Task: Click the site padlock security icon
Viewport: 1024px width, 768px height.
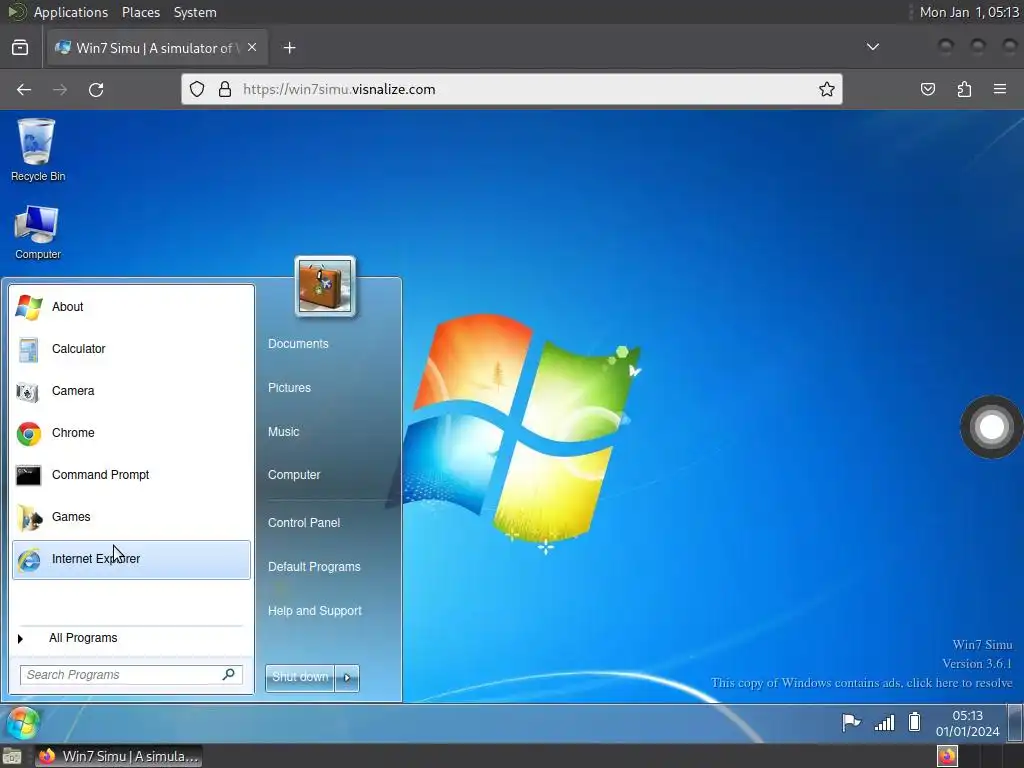Action: point(225,89)
